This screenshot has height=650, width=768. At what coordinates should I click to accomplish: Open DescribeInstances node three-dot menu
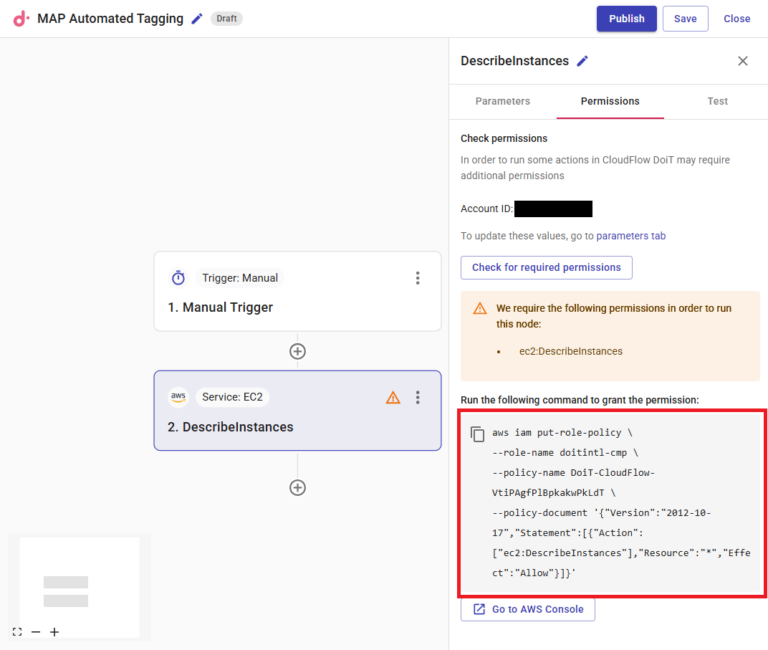pyautogui.click(x=418, y=397)
